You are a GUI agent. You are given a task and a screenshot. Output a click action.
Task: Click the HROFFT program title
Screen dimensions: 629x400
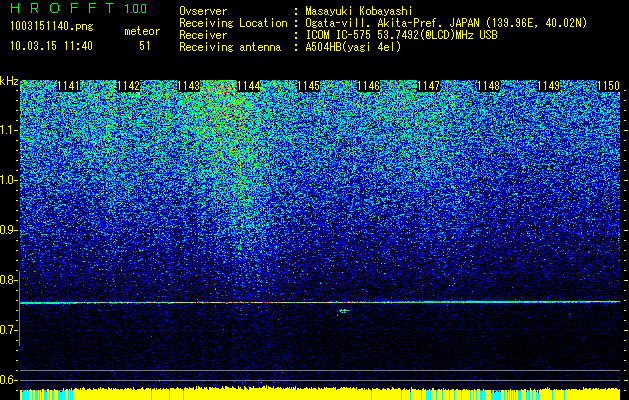(x=62, y=8)
